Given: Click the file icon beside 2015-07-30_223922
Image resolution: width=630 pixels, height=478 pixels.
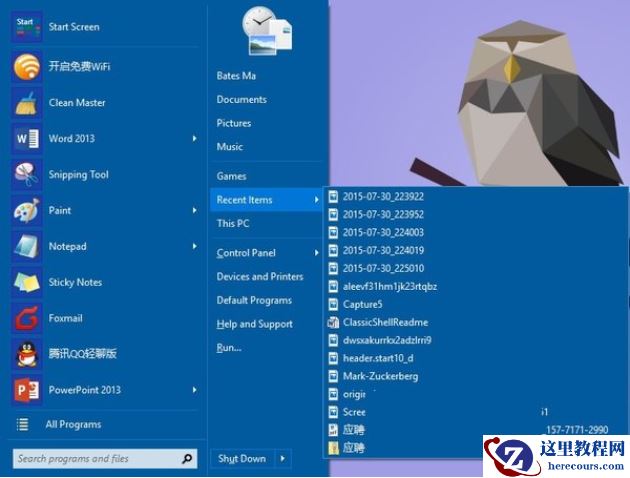Looking at the screenshot, I should [x=333, y=197].
